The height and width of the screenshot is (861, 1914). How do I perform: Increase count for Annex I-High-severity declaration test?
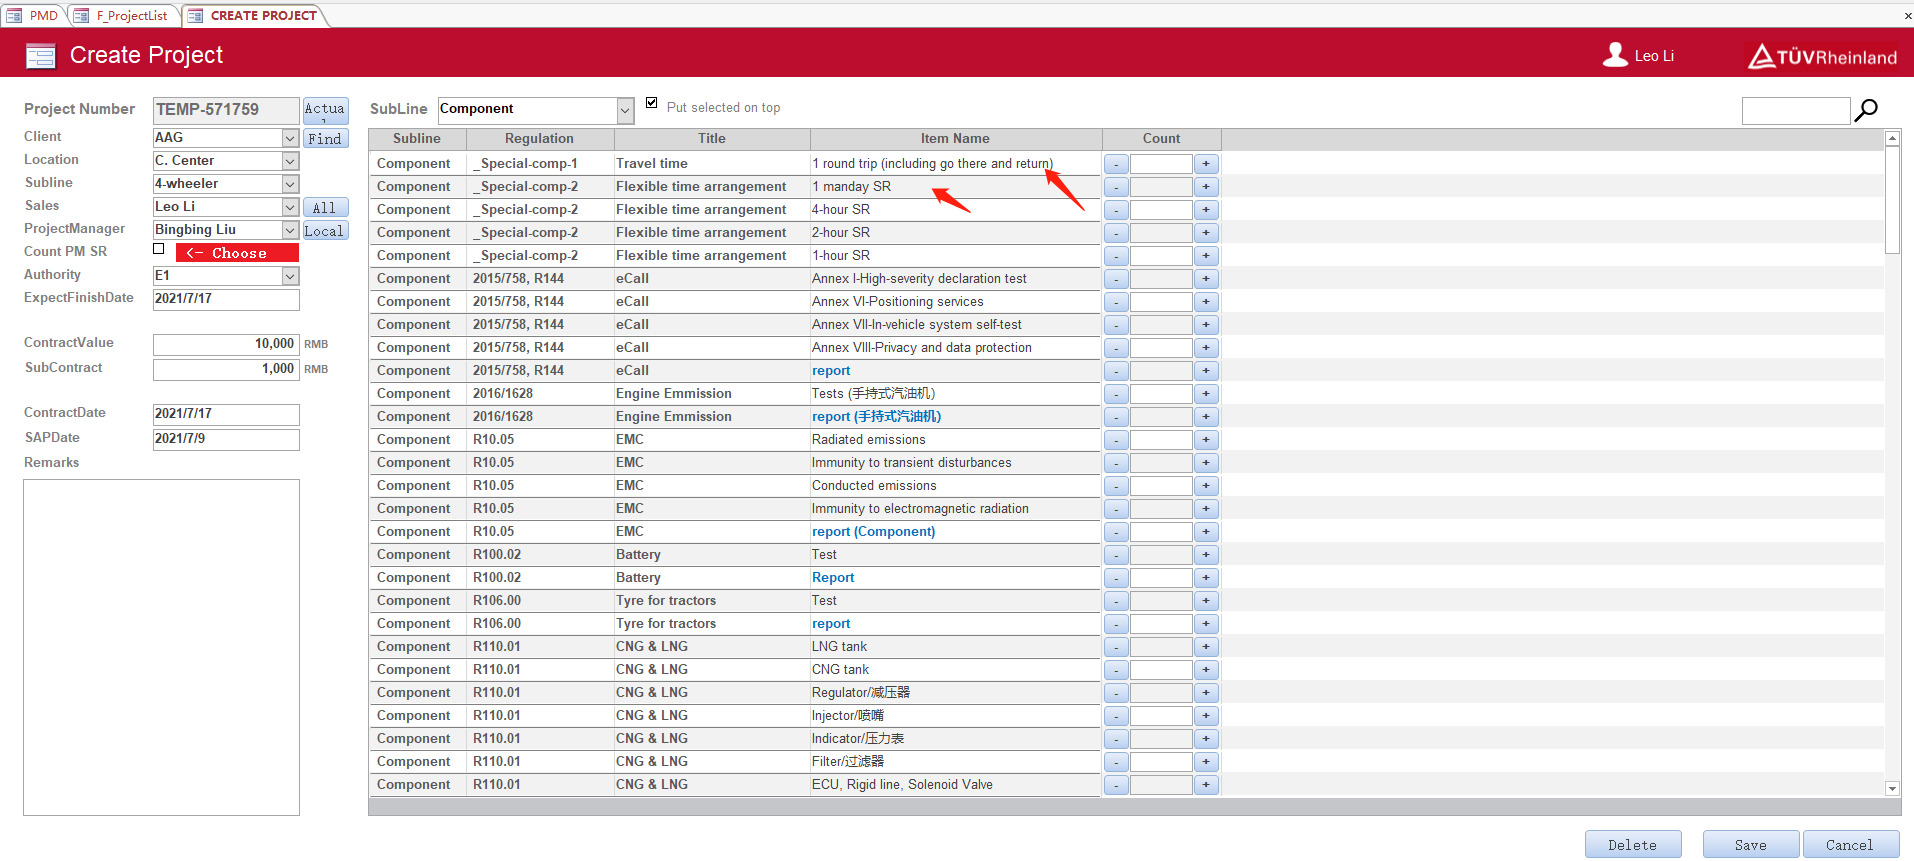(x=1206, y=279)
